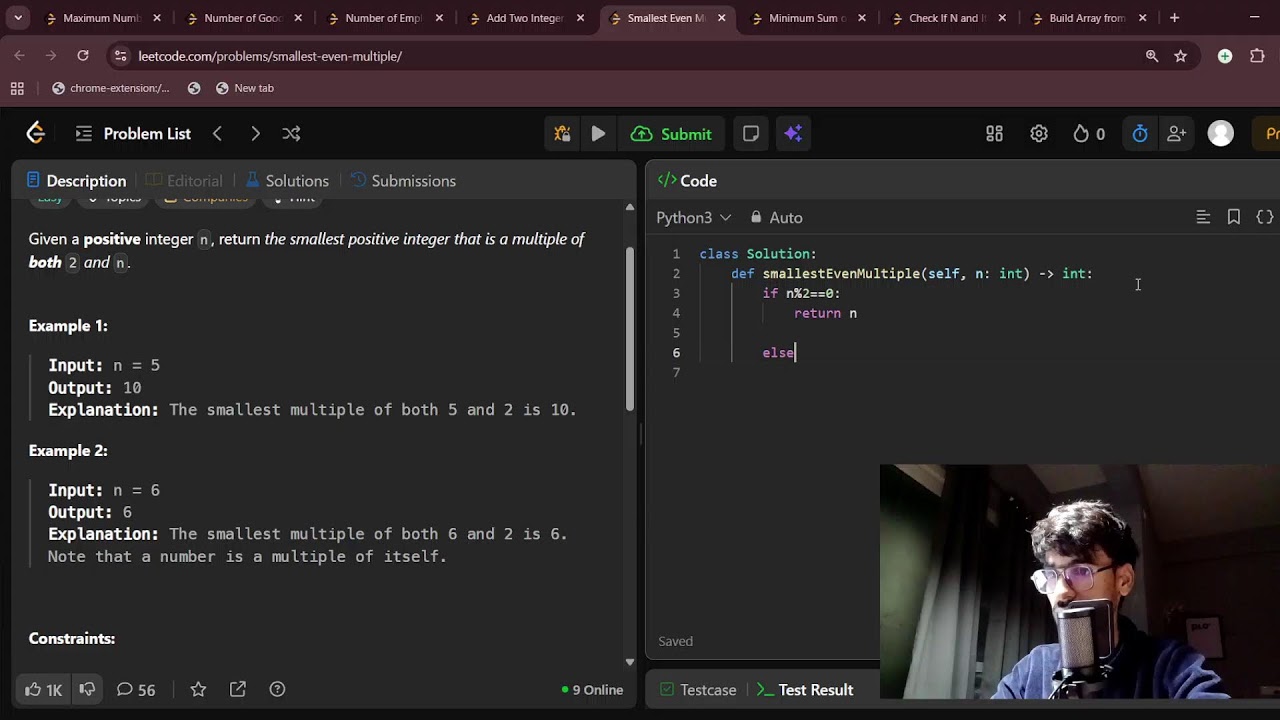Close the Number of Good browser tab
This screenshot has width=1280, height=720.
[298, 18]
